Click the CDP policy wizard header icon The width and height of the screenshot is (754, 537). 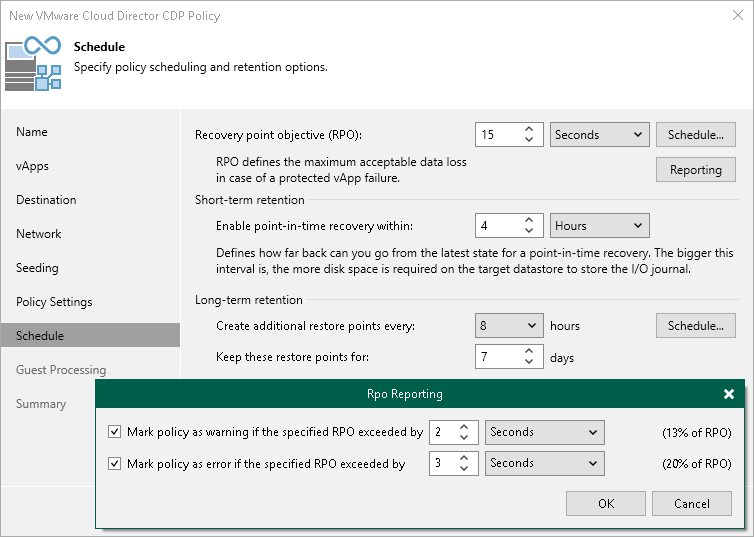pos(33,63)
